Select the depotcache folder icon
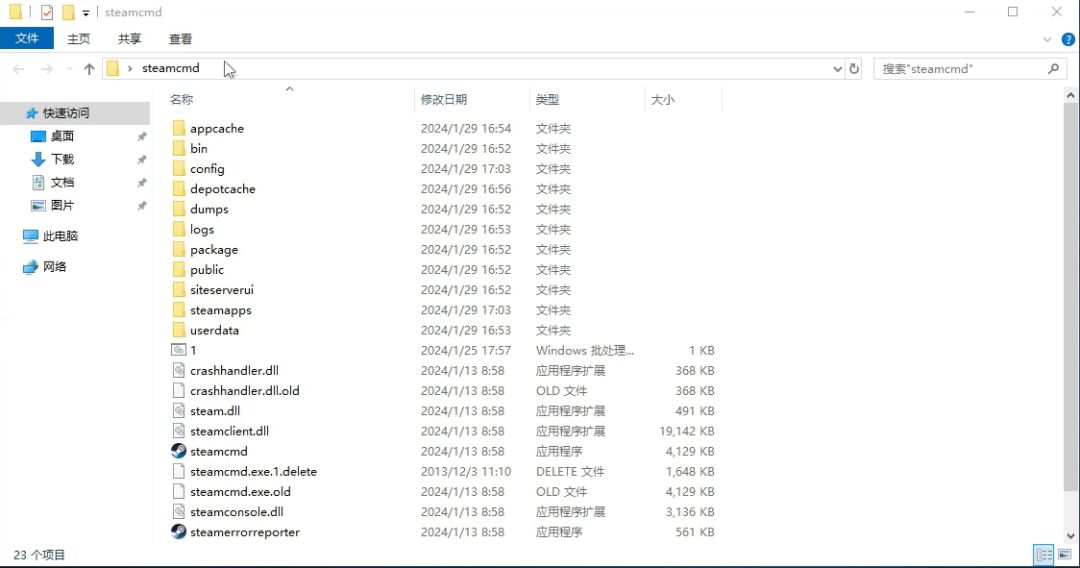 [179, 189]
